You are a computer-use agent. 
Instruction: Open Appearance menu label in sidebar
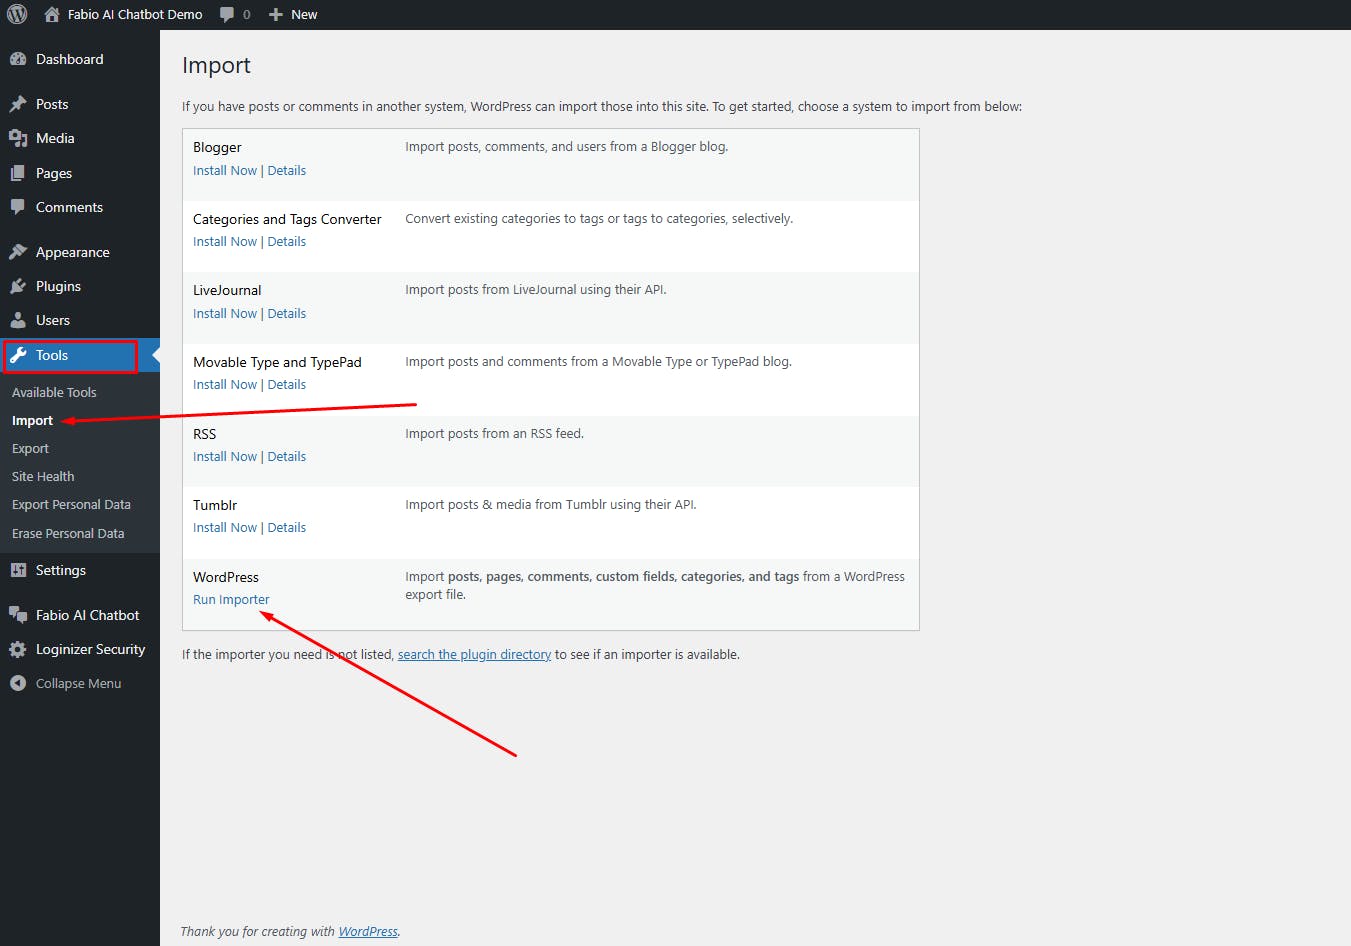coord(73,252)
